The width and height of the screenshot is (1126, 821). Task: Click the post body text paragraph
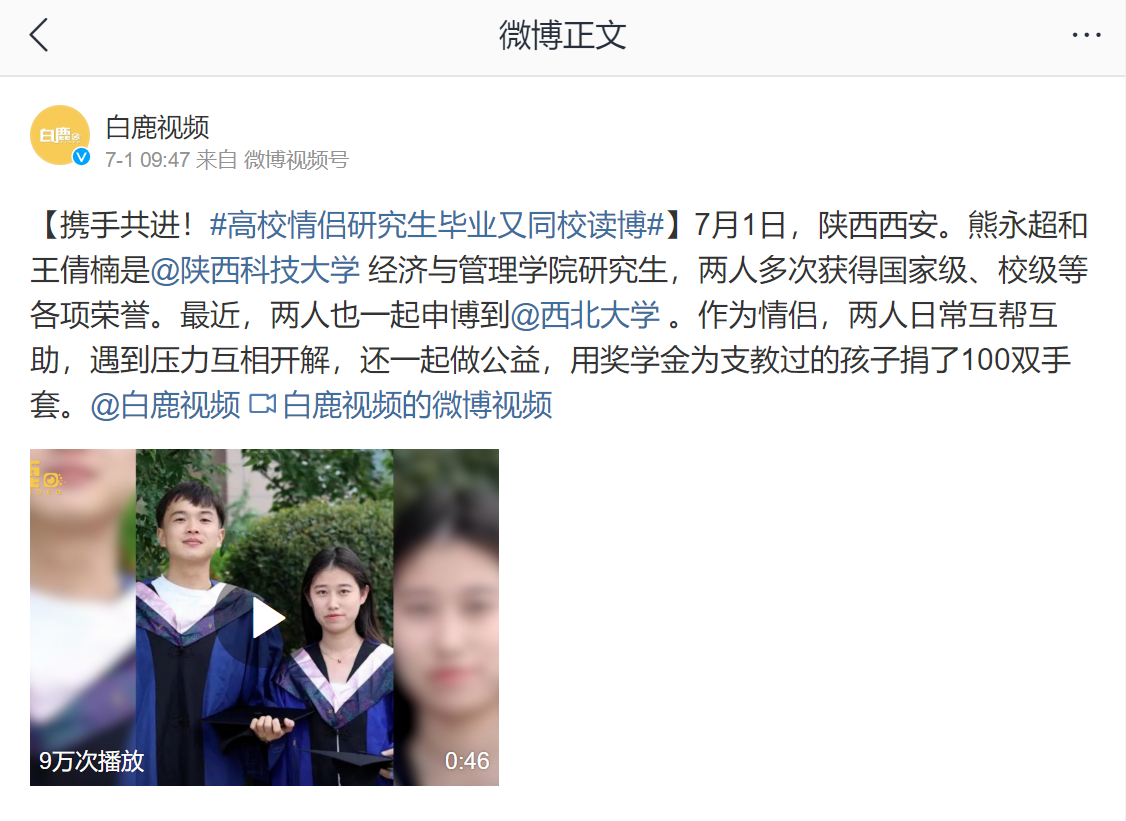(x=559, y=315)
